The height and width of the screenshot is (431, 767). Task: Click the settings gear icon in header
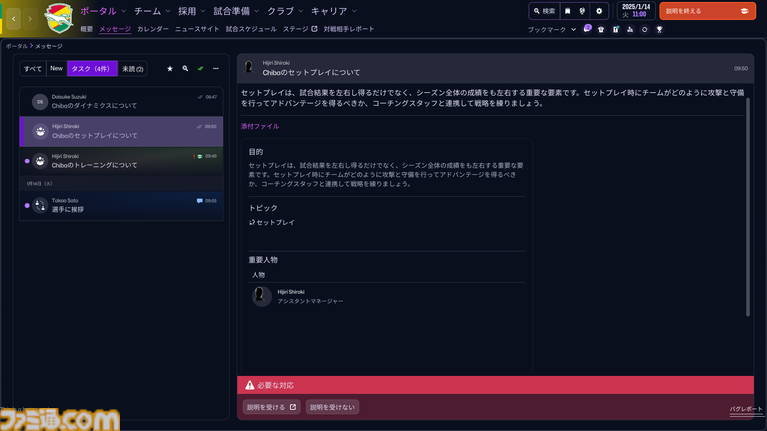[x=600, y=11]
